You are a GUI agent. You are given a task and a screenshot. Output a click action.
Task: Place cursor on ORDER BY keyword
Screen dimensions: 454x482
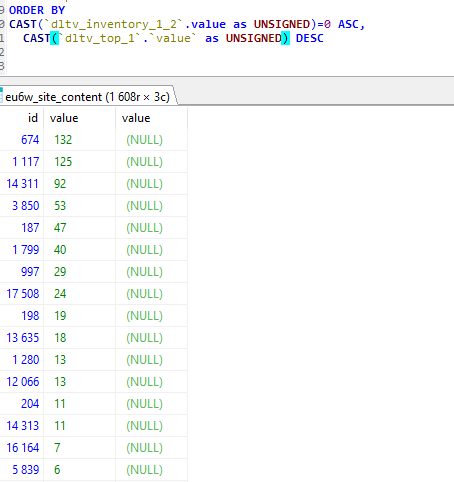click(37, 10)
